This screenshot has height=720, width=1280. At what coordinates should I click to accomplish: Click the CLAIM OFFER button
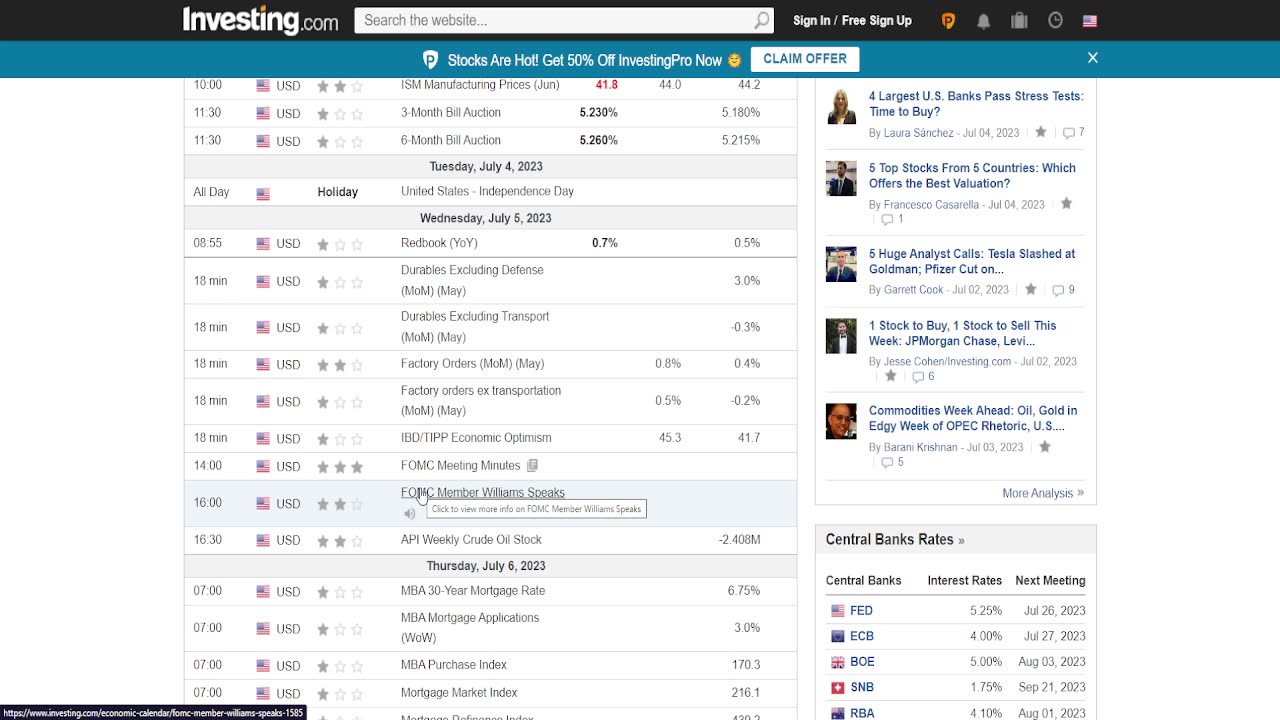click(x=805, y=59)
